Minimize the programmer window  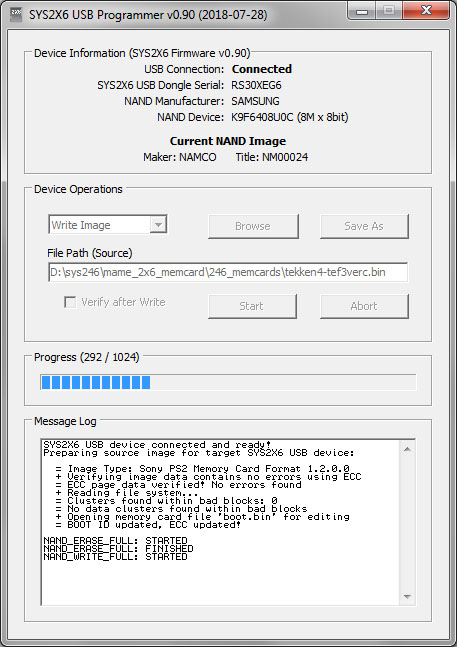point(362,11)
